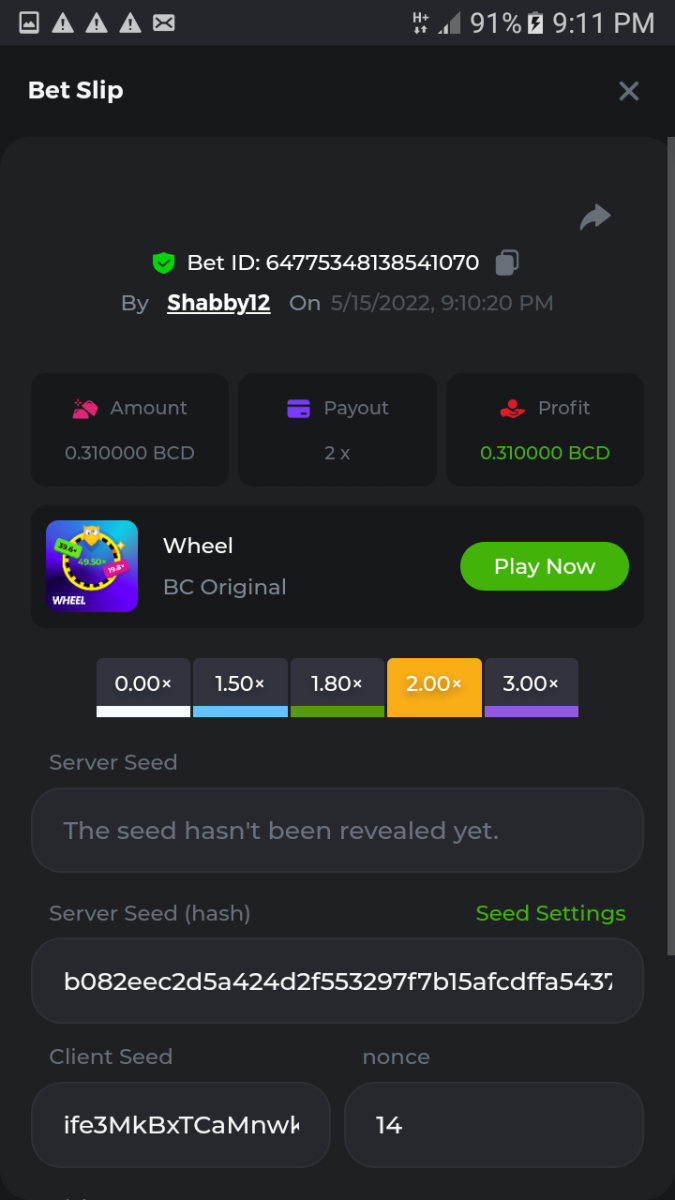Image resolution: width=675 pixels, height=1200 pixels.
Task: Select the 1.50× multiplier tile
Action: 240,687
